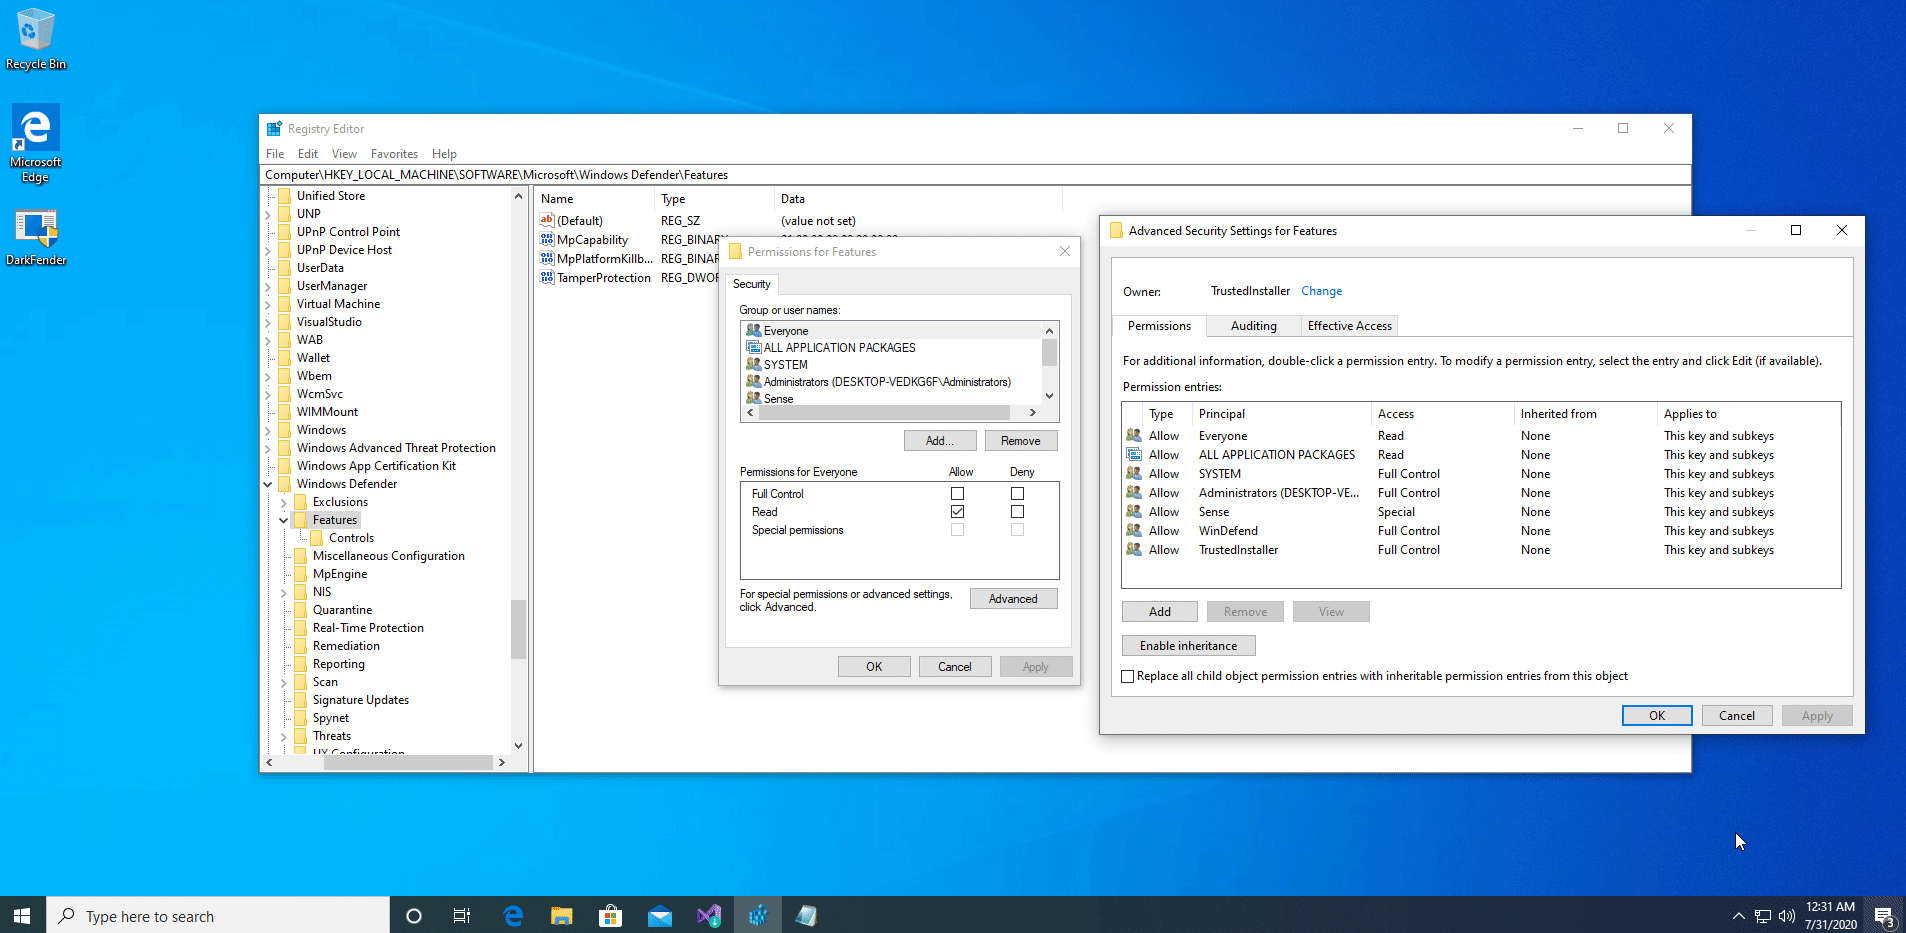Image resolution: width=1906 pixels, height=933 pixels.
Task: Open the Recycle Bin desktop icon
Action: coord(36,40)
